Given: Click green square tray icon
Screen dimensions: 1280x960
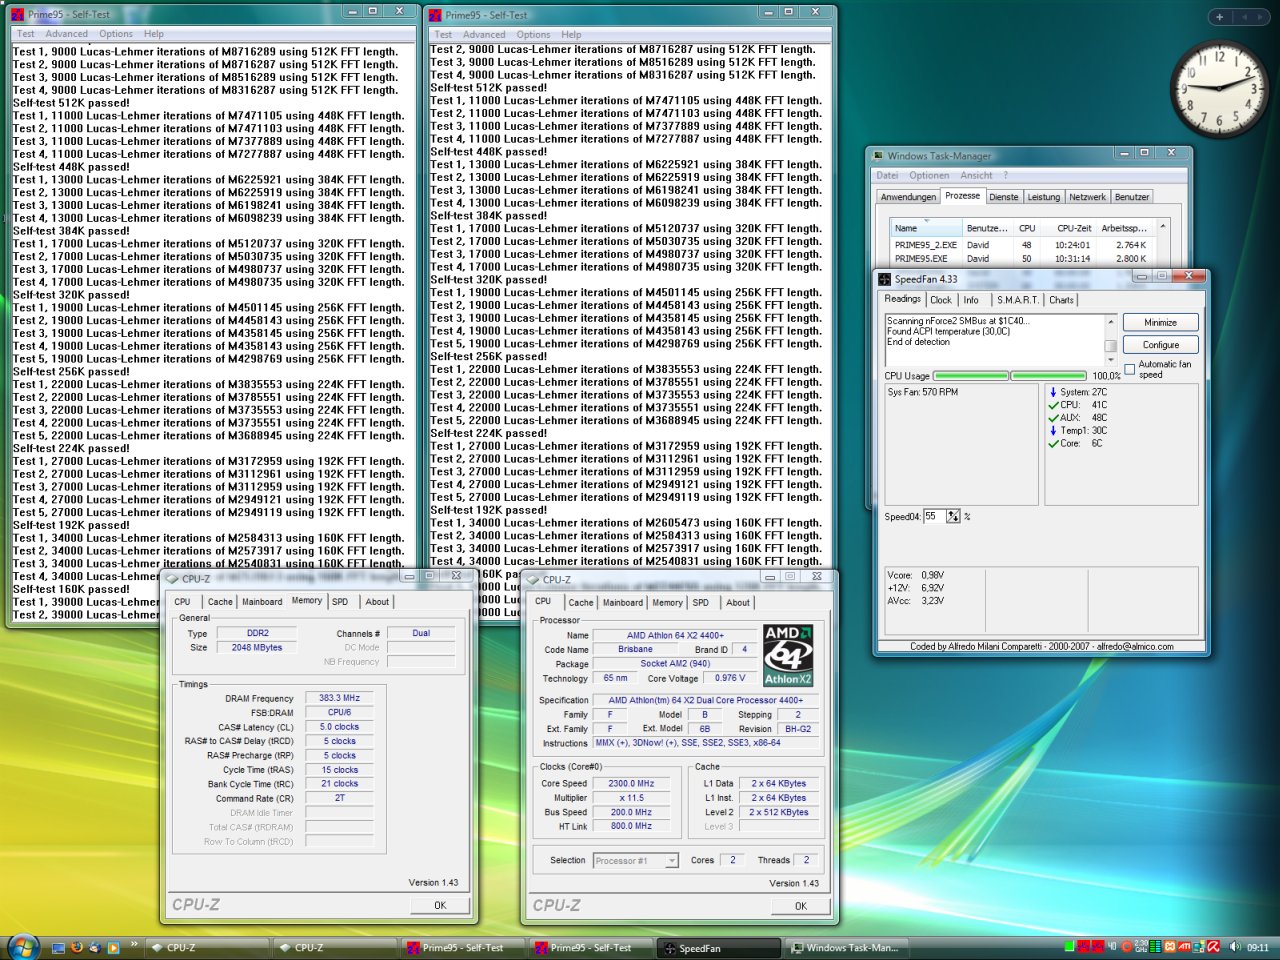Looking at the screenshot, I should [1069, 946].
